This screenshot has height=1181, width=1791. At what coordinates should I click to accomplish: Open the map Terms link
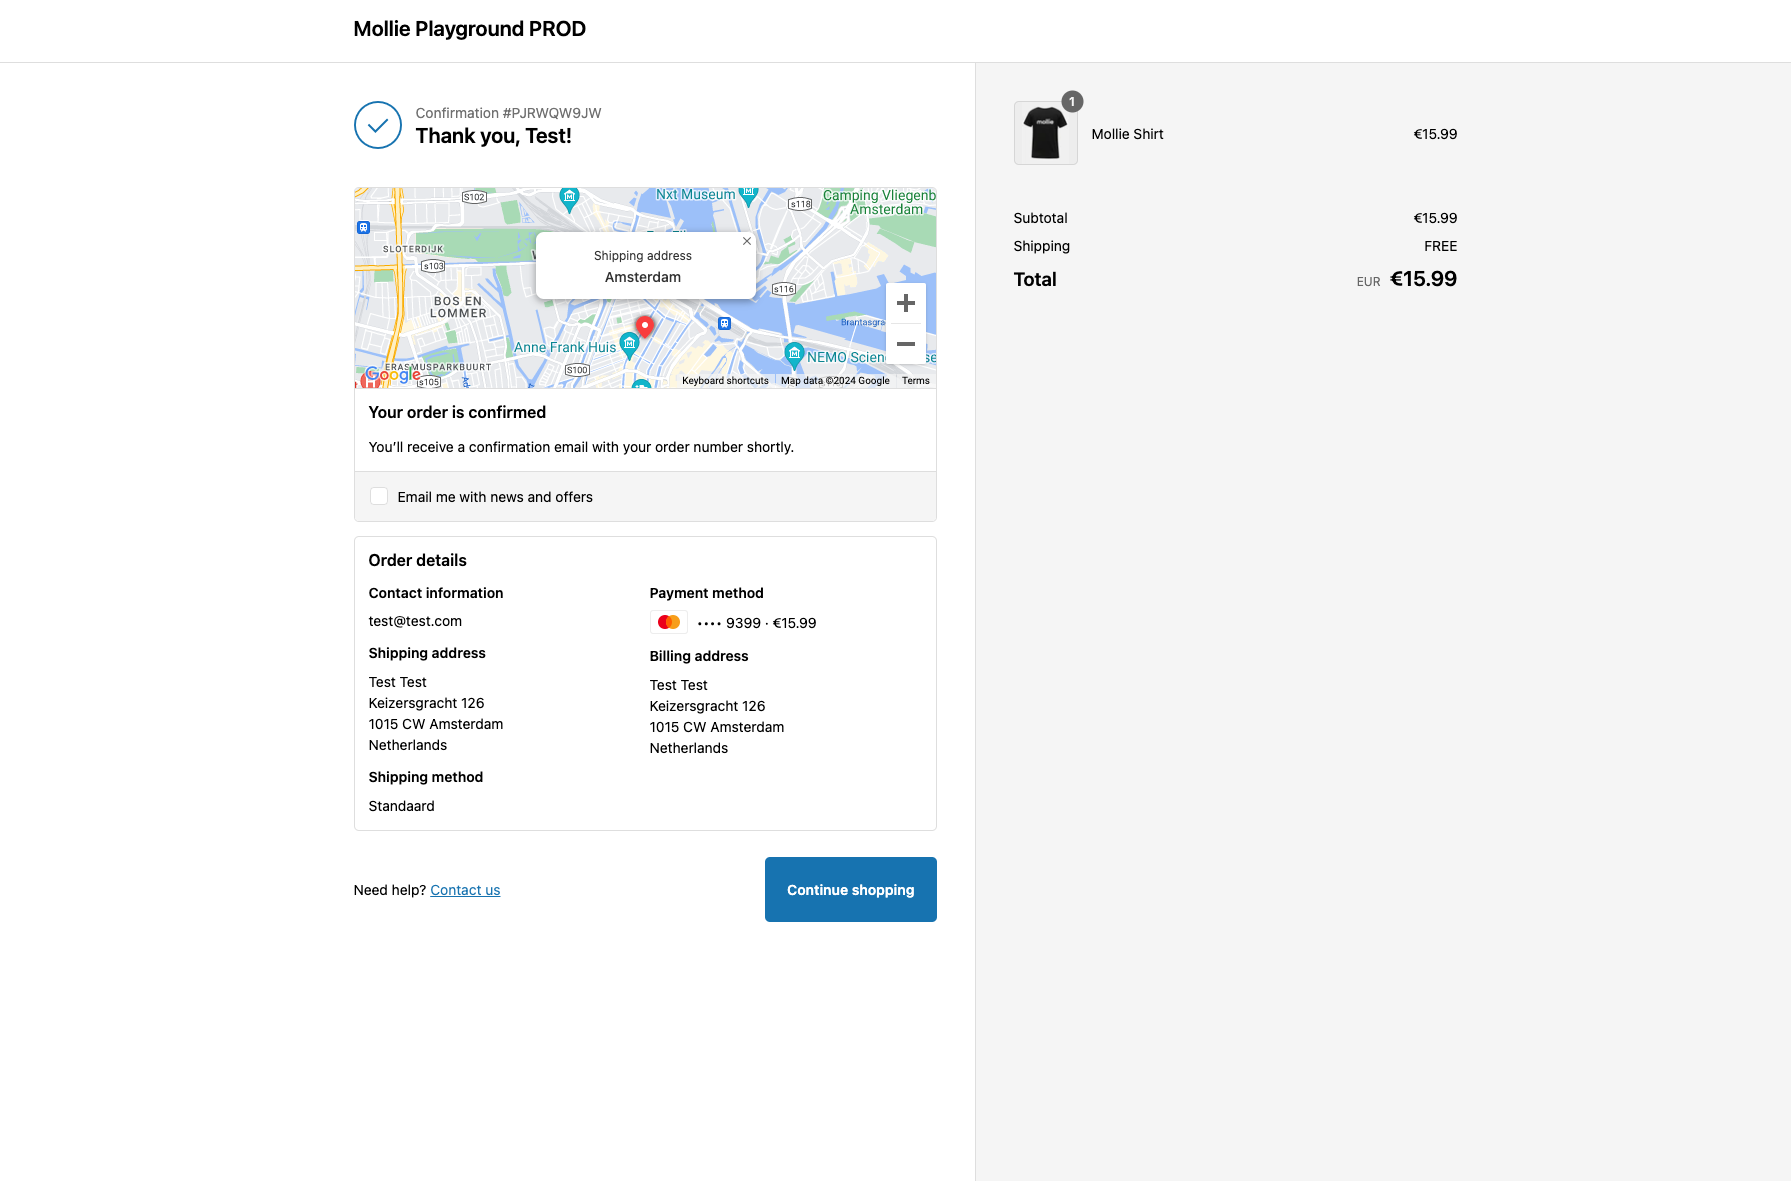(x=916, y=381)
